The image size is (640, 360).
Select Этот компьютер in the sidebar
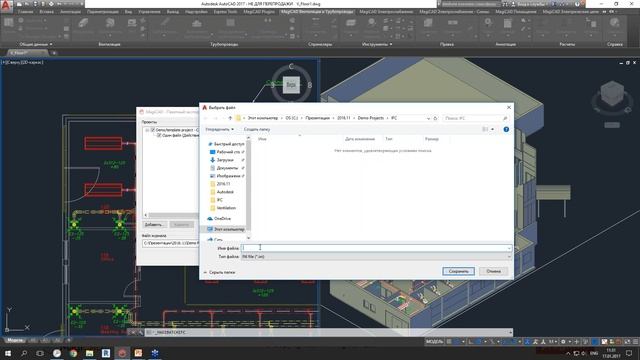(226, 229)
